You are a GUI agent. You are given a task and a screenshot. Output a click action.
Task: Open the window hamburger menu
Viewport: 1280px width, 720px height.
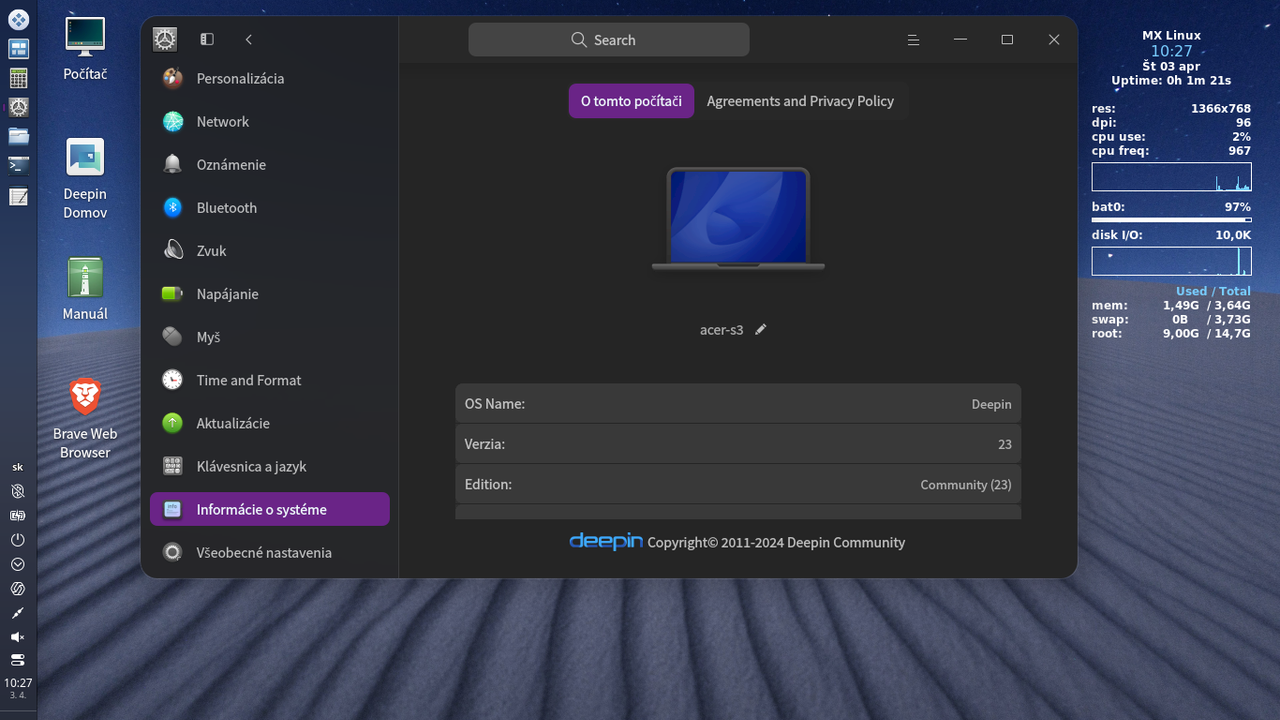(x=913, y=39)
